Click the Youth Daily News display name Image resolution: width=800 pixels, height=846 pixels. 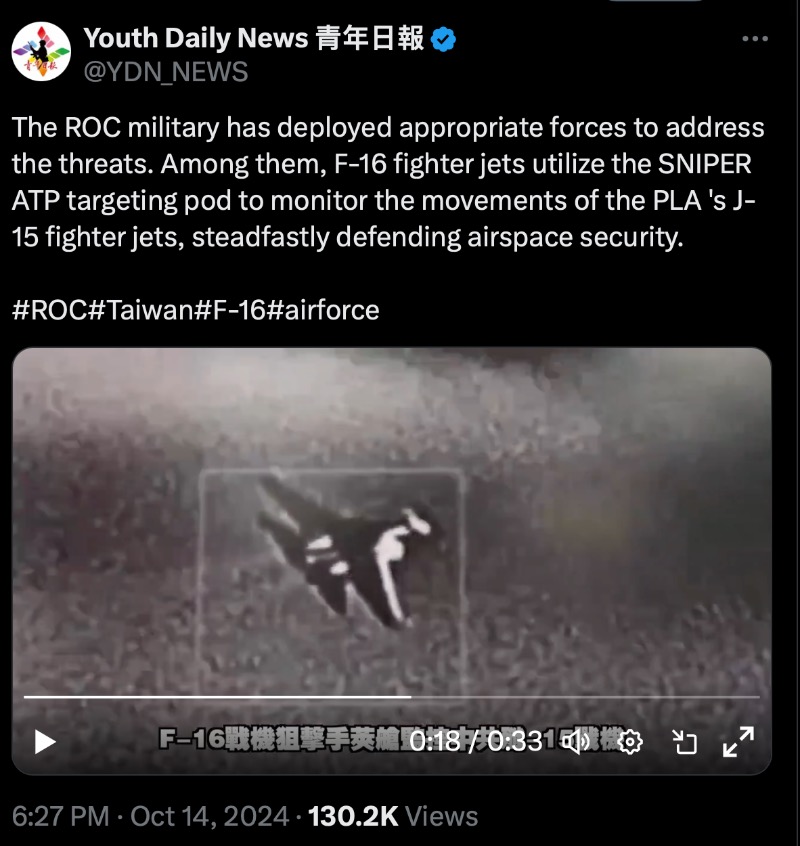coord(254,38)
